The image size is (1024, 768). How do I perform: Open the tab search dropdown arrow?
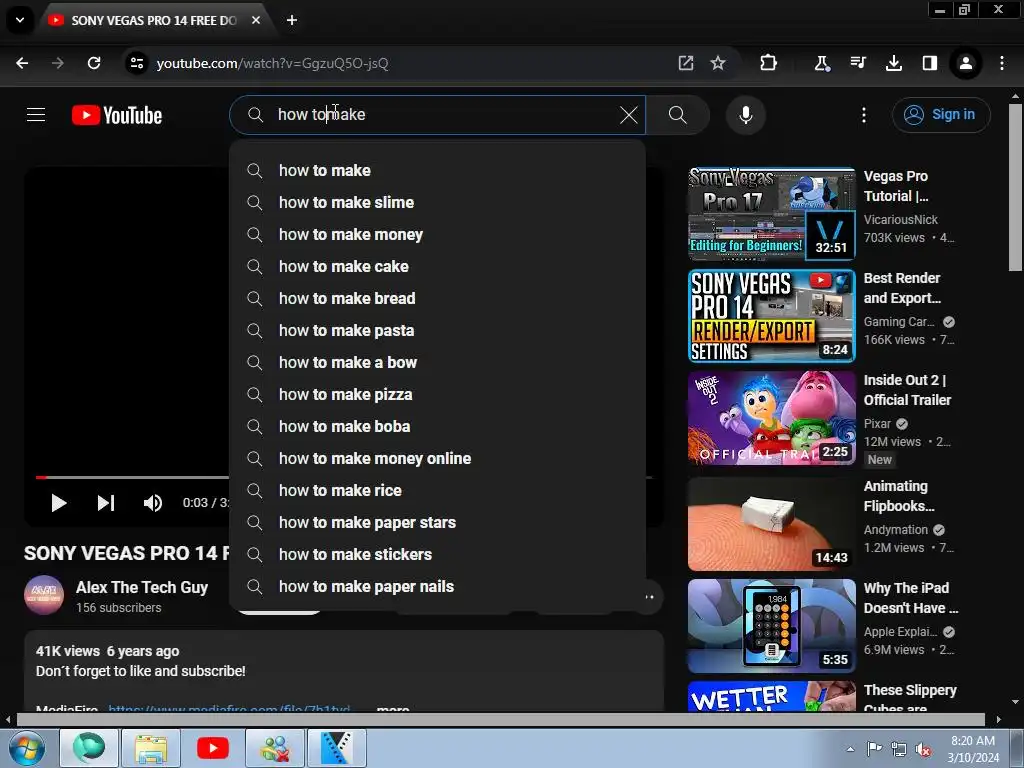coord(20,20)
